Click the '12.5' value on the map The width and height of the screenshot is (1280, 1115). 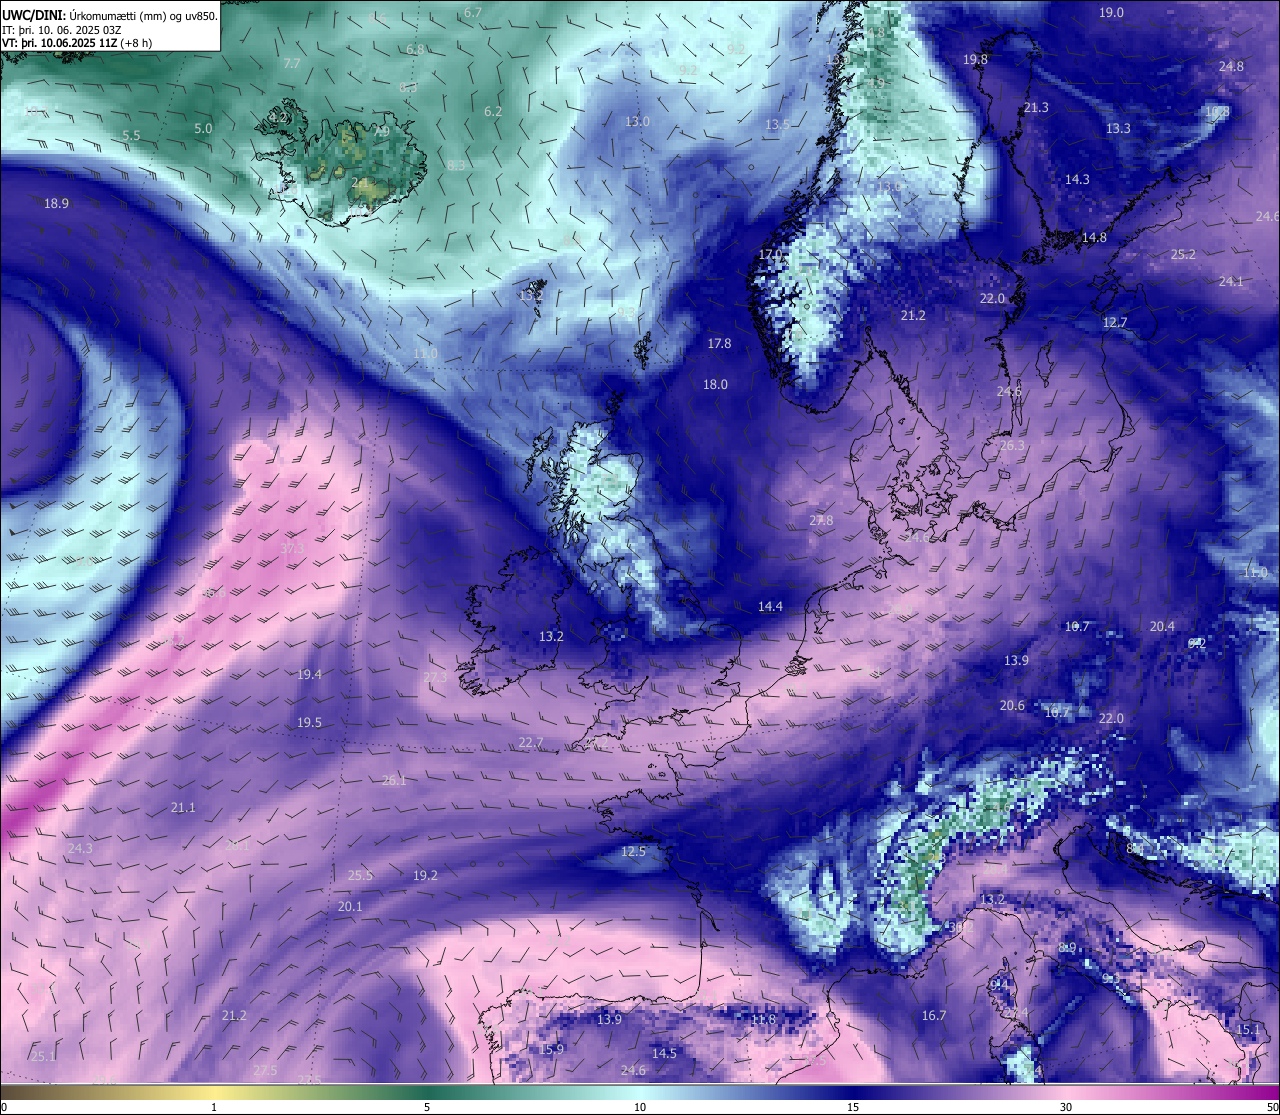[x=633, y=851]
